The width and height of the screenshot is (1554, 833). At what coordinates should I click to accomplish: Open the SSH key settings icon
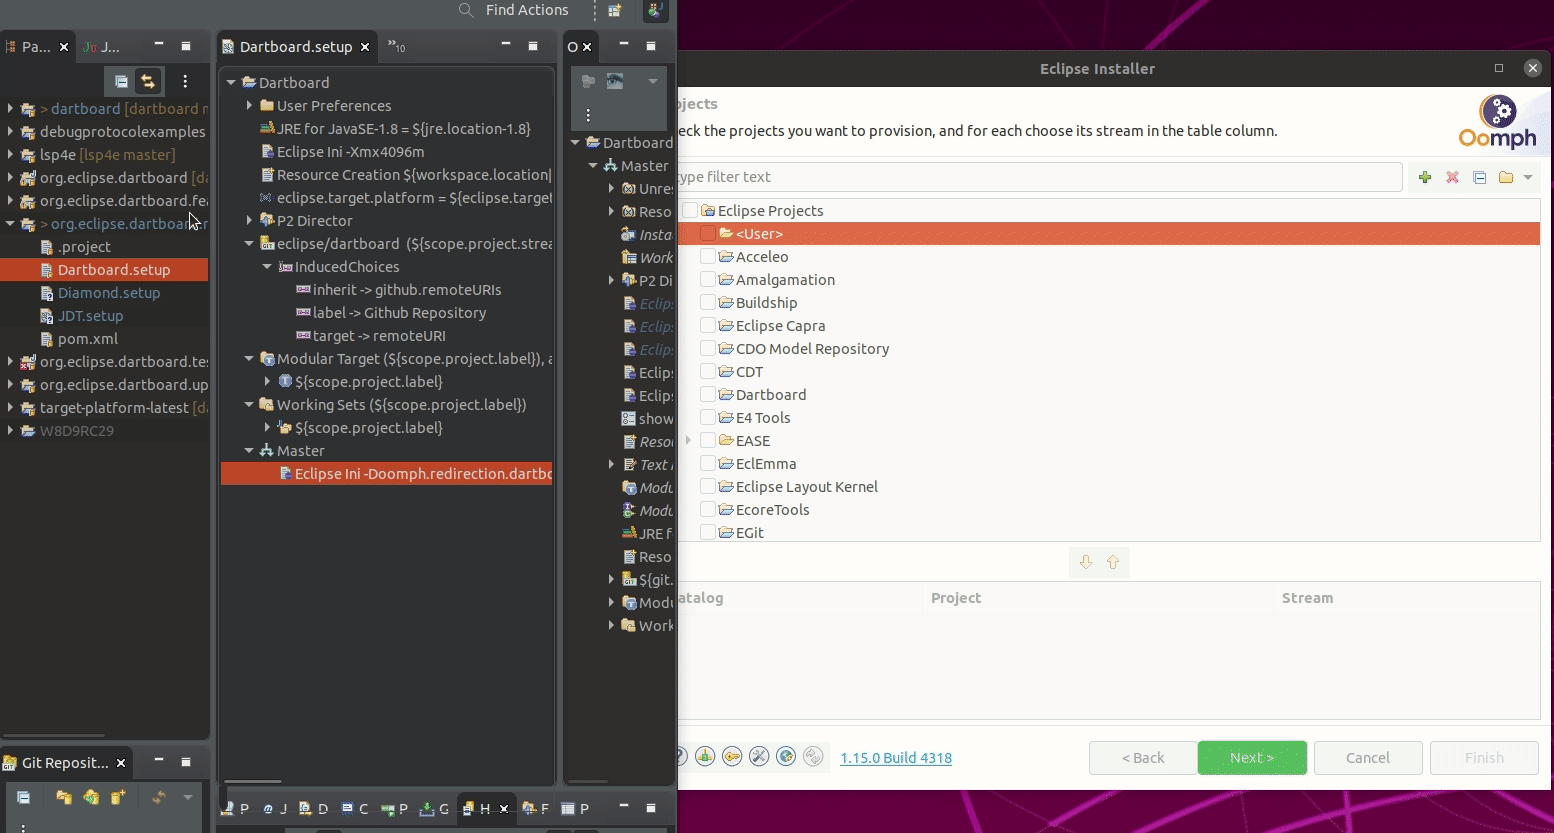coord(732,757)
